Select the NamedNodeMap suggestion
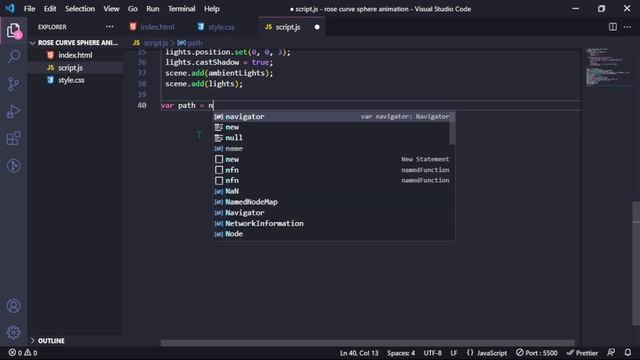This screenshot has height=360, width=640. [333, 202]
